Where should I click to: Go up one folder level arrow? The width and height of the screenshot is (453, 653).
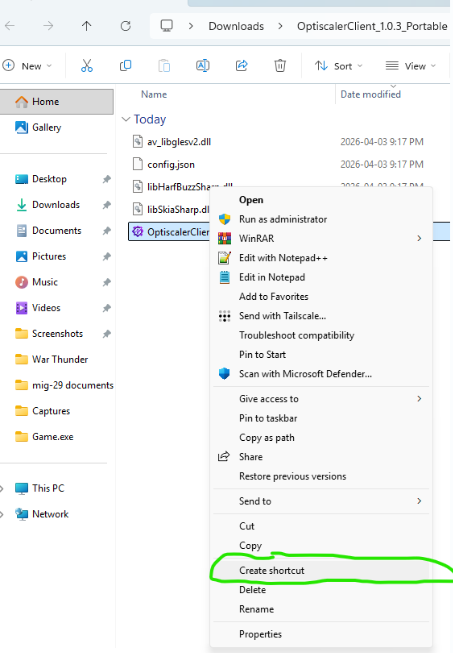coord(87,26)
